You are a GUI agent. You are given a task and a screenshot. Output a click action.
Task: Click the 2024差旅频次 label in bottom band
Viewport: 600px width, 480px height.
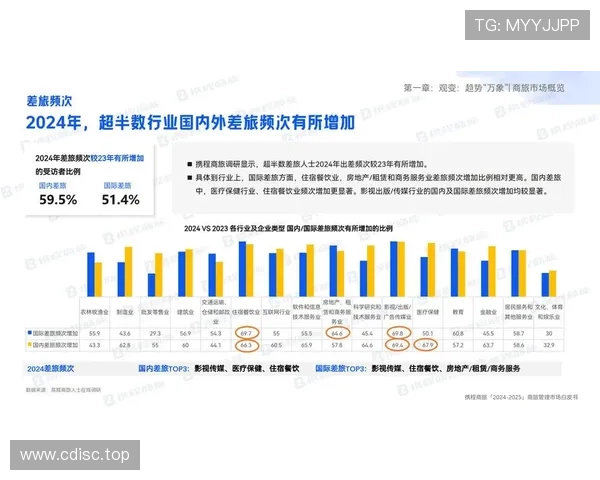(x=51, y=368)
